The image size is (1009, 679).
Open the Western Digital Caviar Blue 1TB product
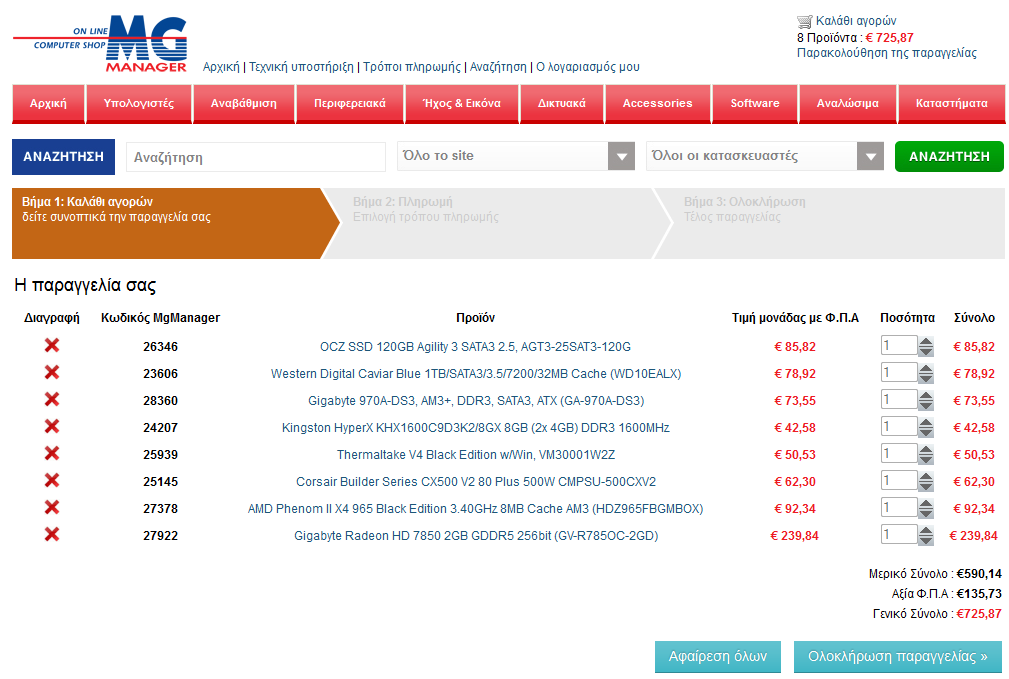pyautogui.click(x=476, y=374)
